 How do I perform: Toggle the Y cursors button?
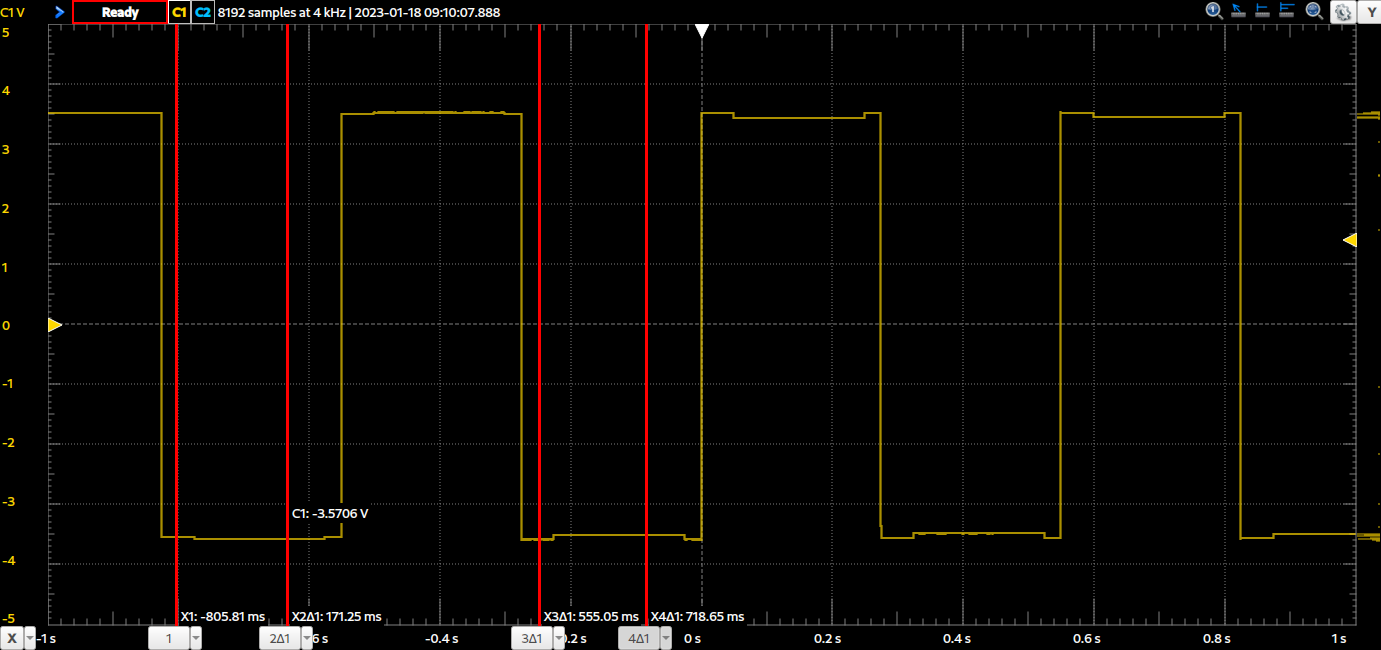pyautogui.click(x=1368, y=12)
